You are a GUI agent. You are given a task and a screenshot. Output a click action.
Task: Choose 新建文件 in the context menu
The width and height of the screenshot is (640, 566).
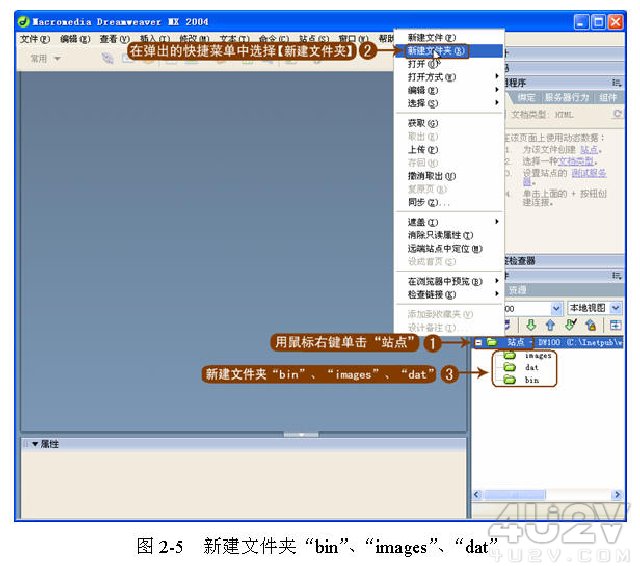tap(425, 37)
